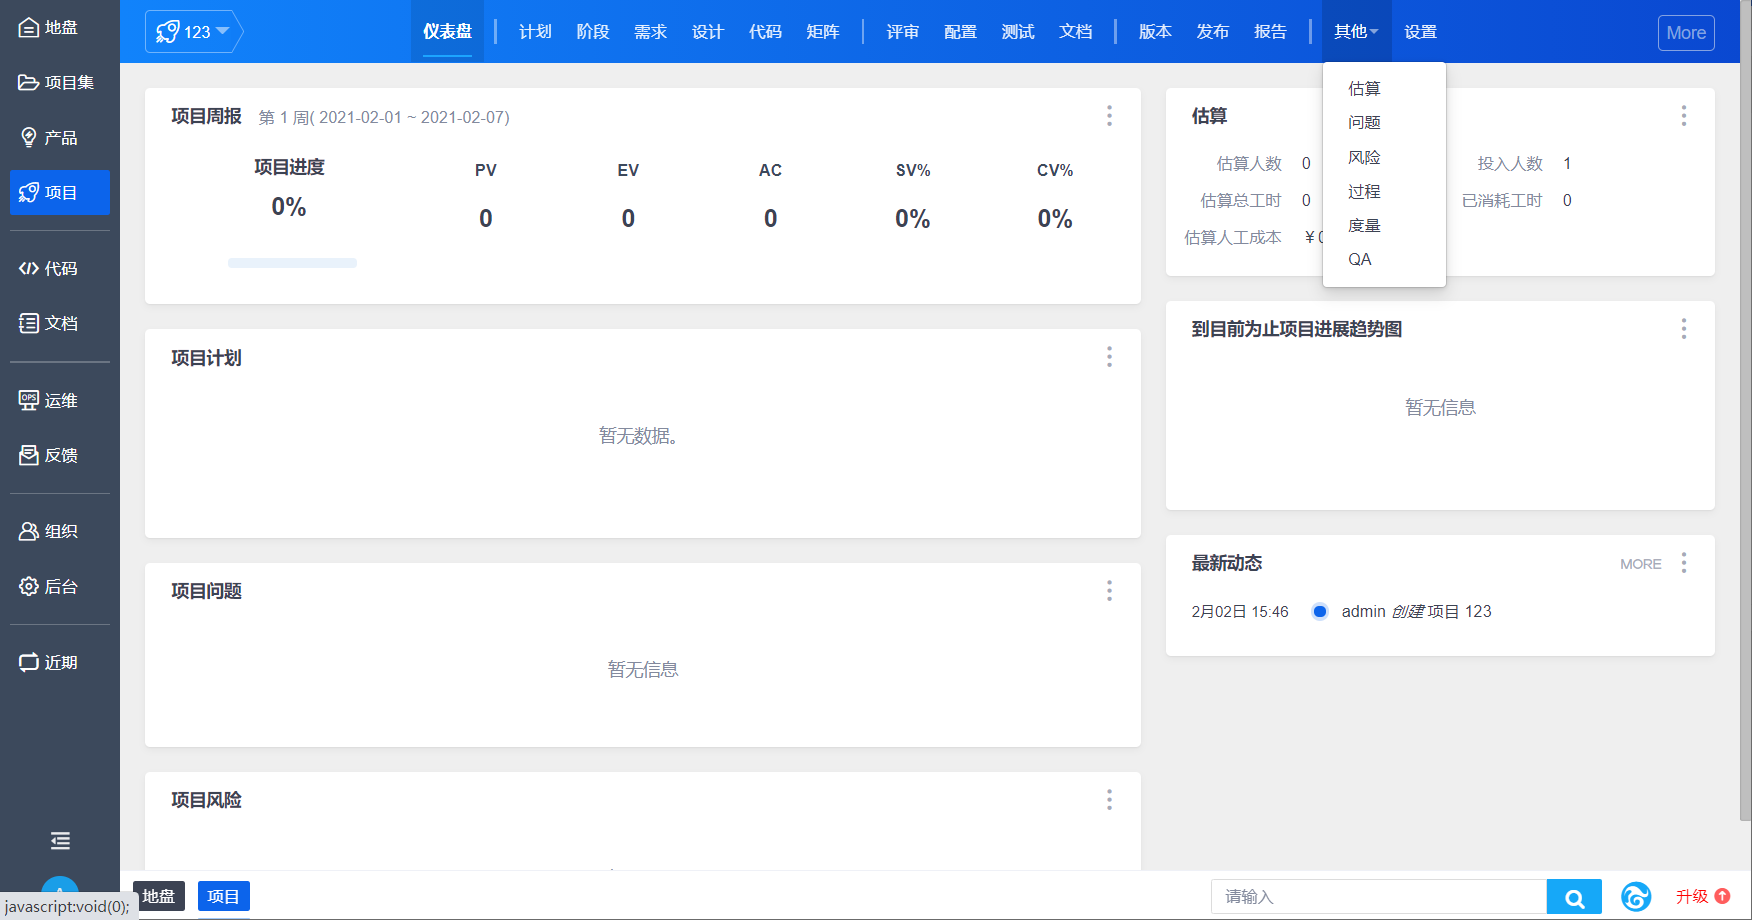
Task: Collapse the 其他 dropdown menu
Action: point(1356,32)
